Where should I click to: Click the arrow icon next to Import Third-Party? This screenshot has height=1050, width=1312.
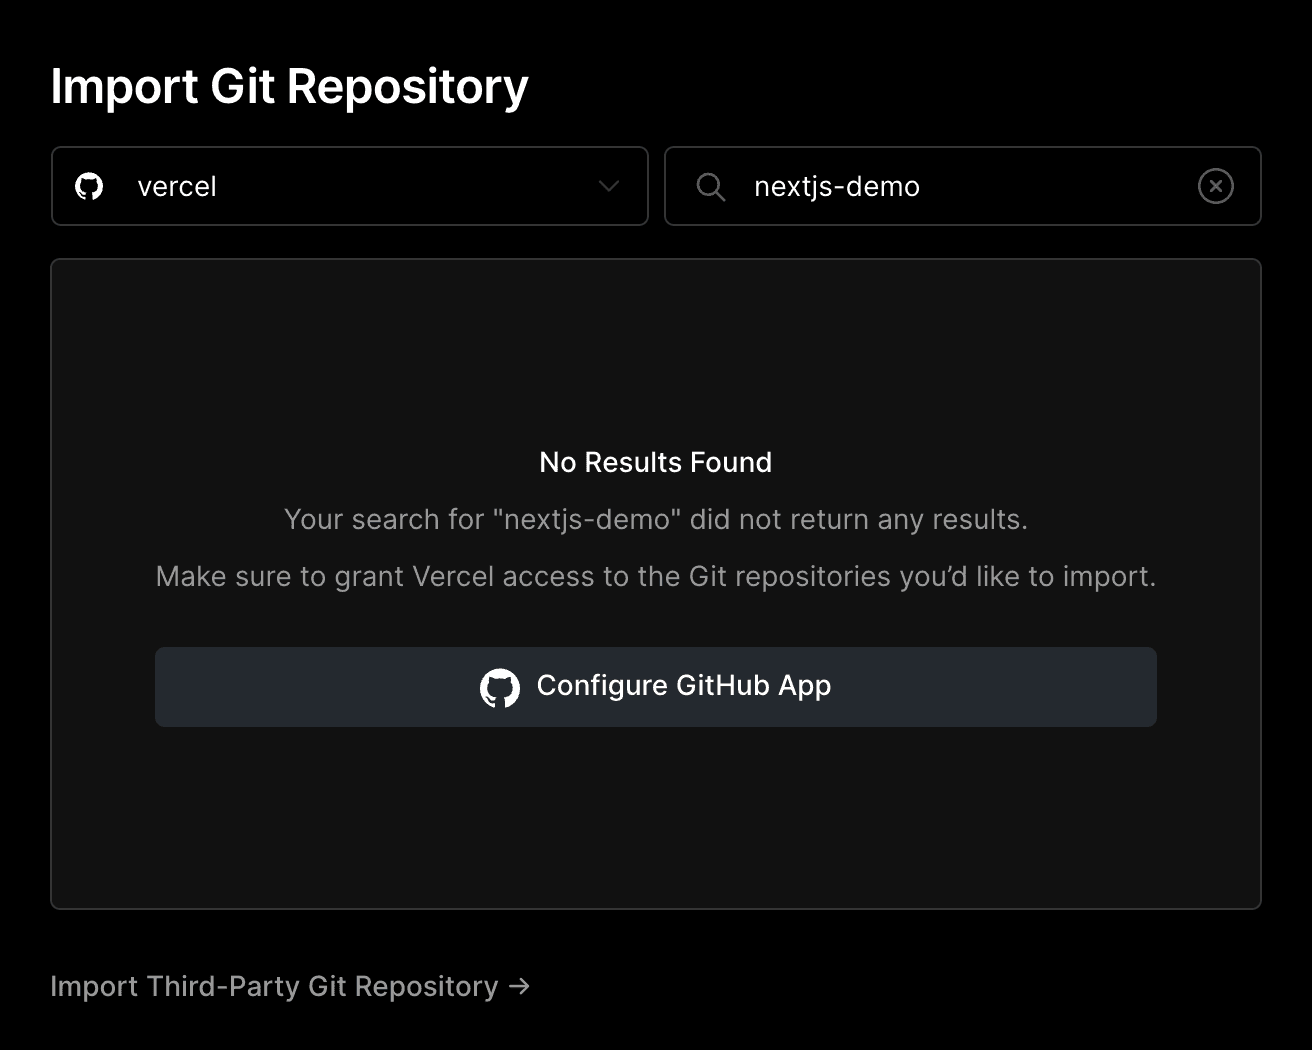519,987
